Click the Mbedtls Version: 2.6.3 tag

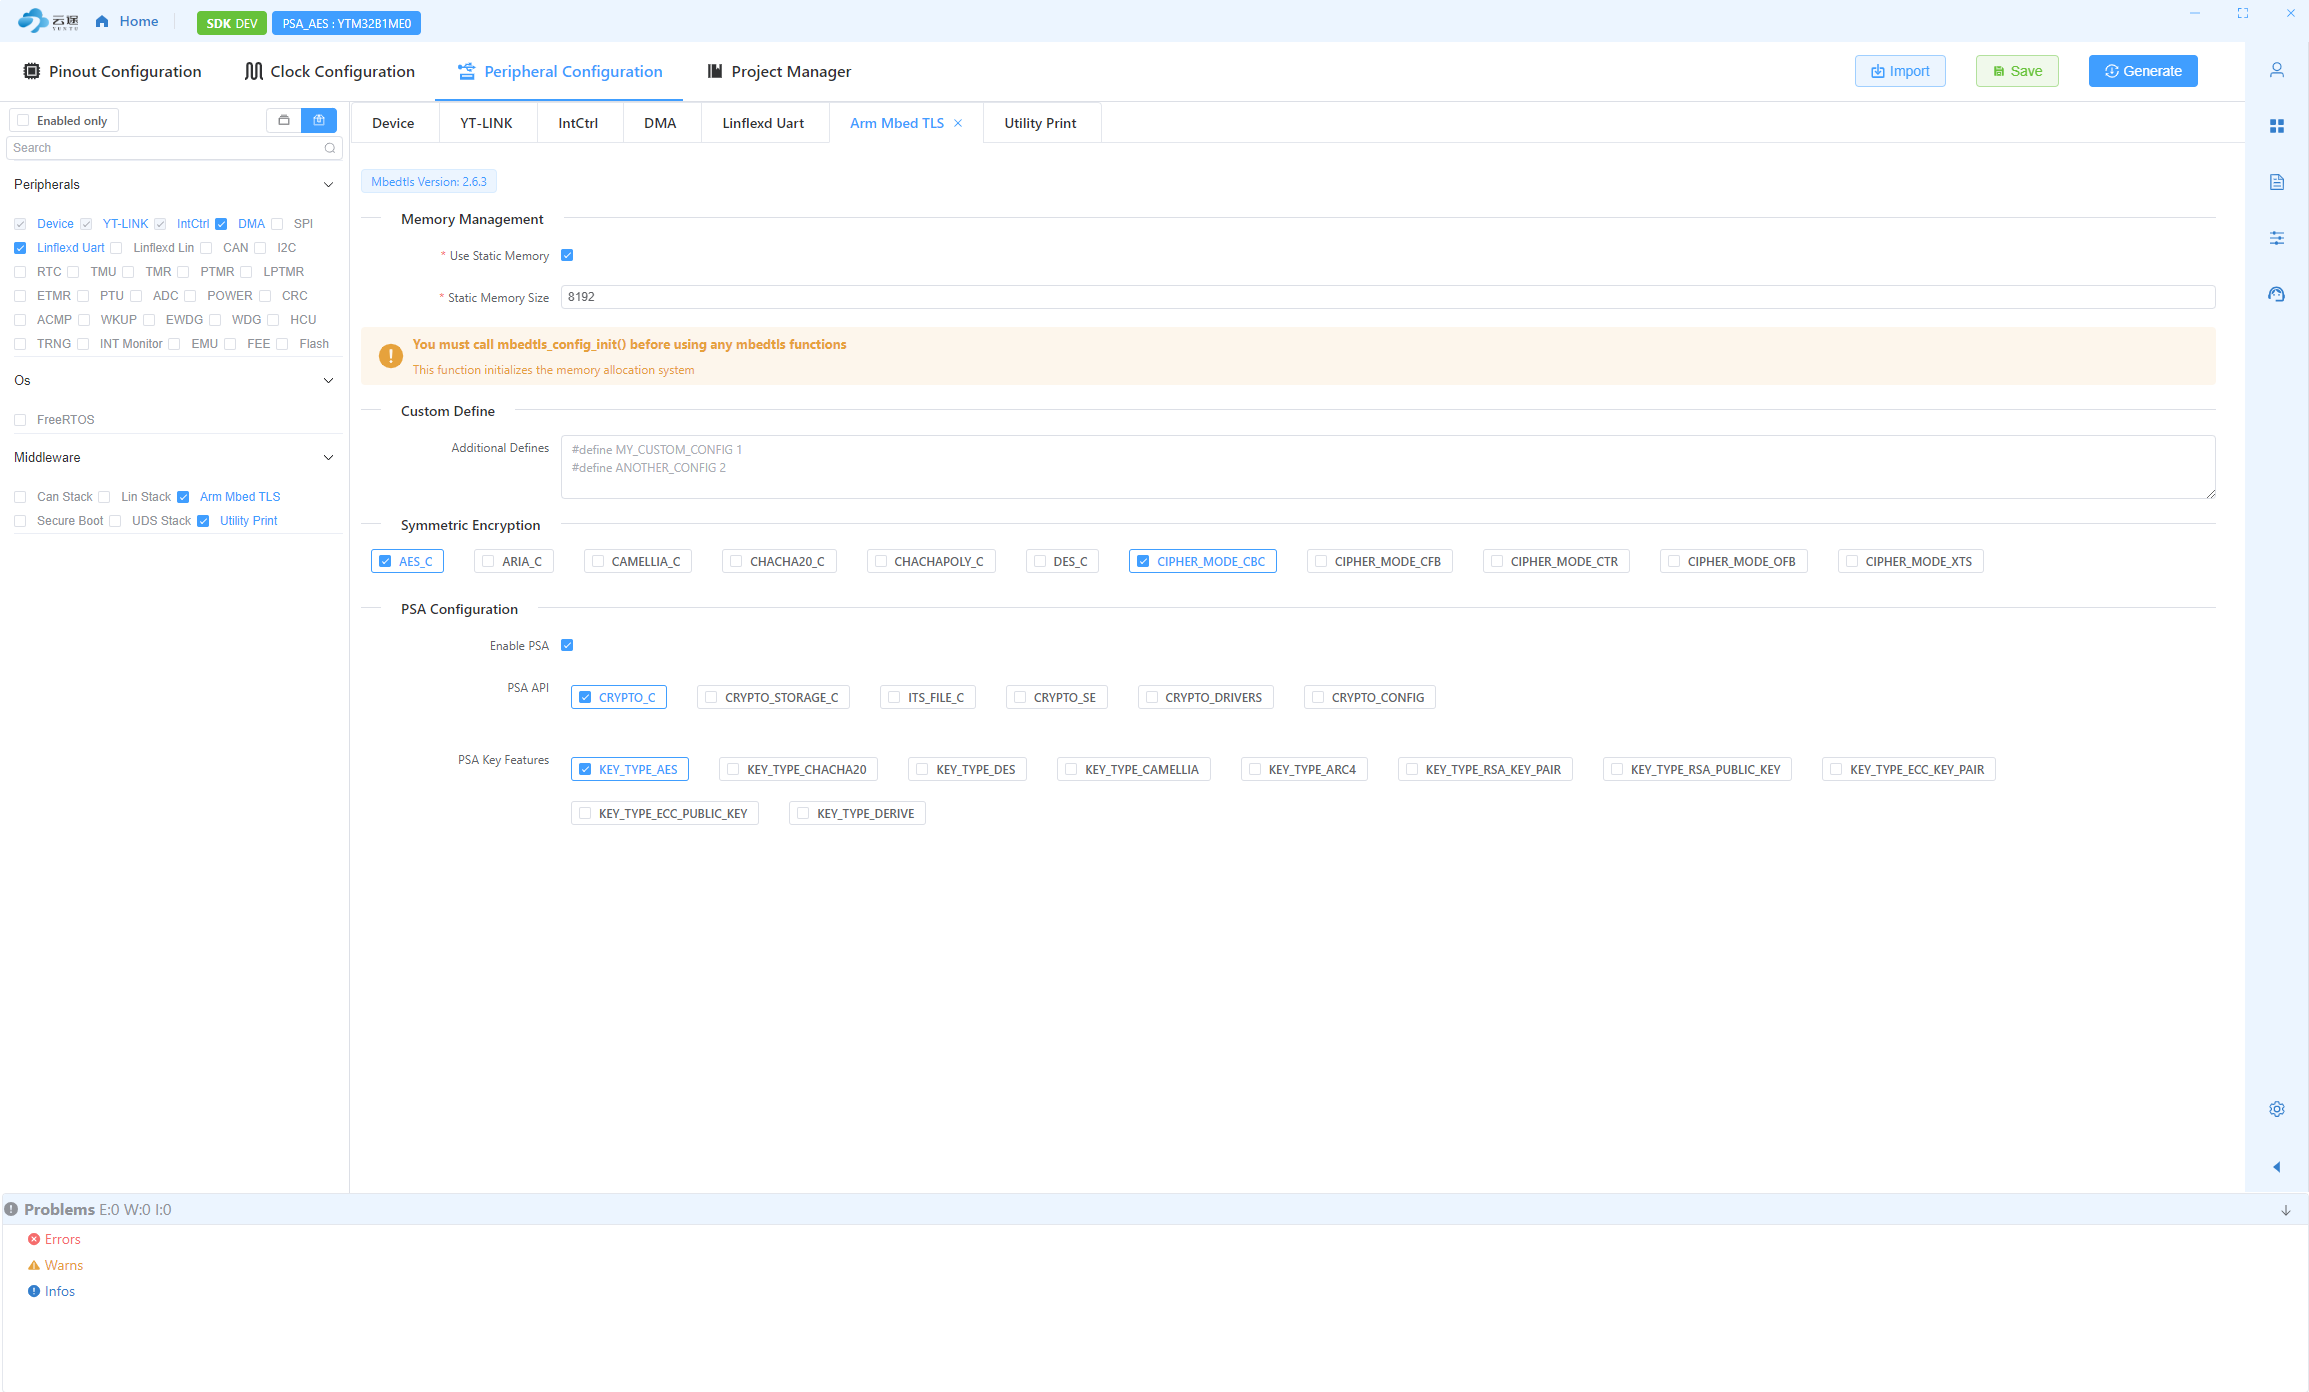(429, 181)
